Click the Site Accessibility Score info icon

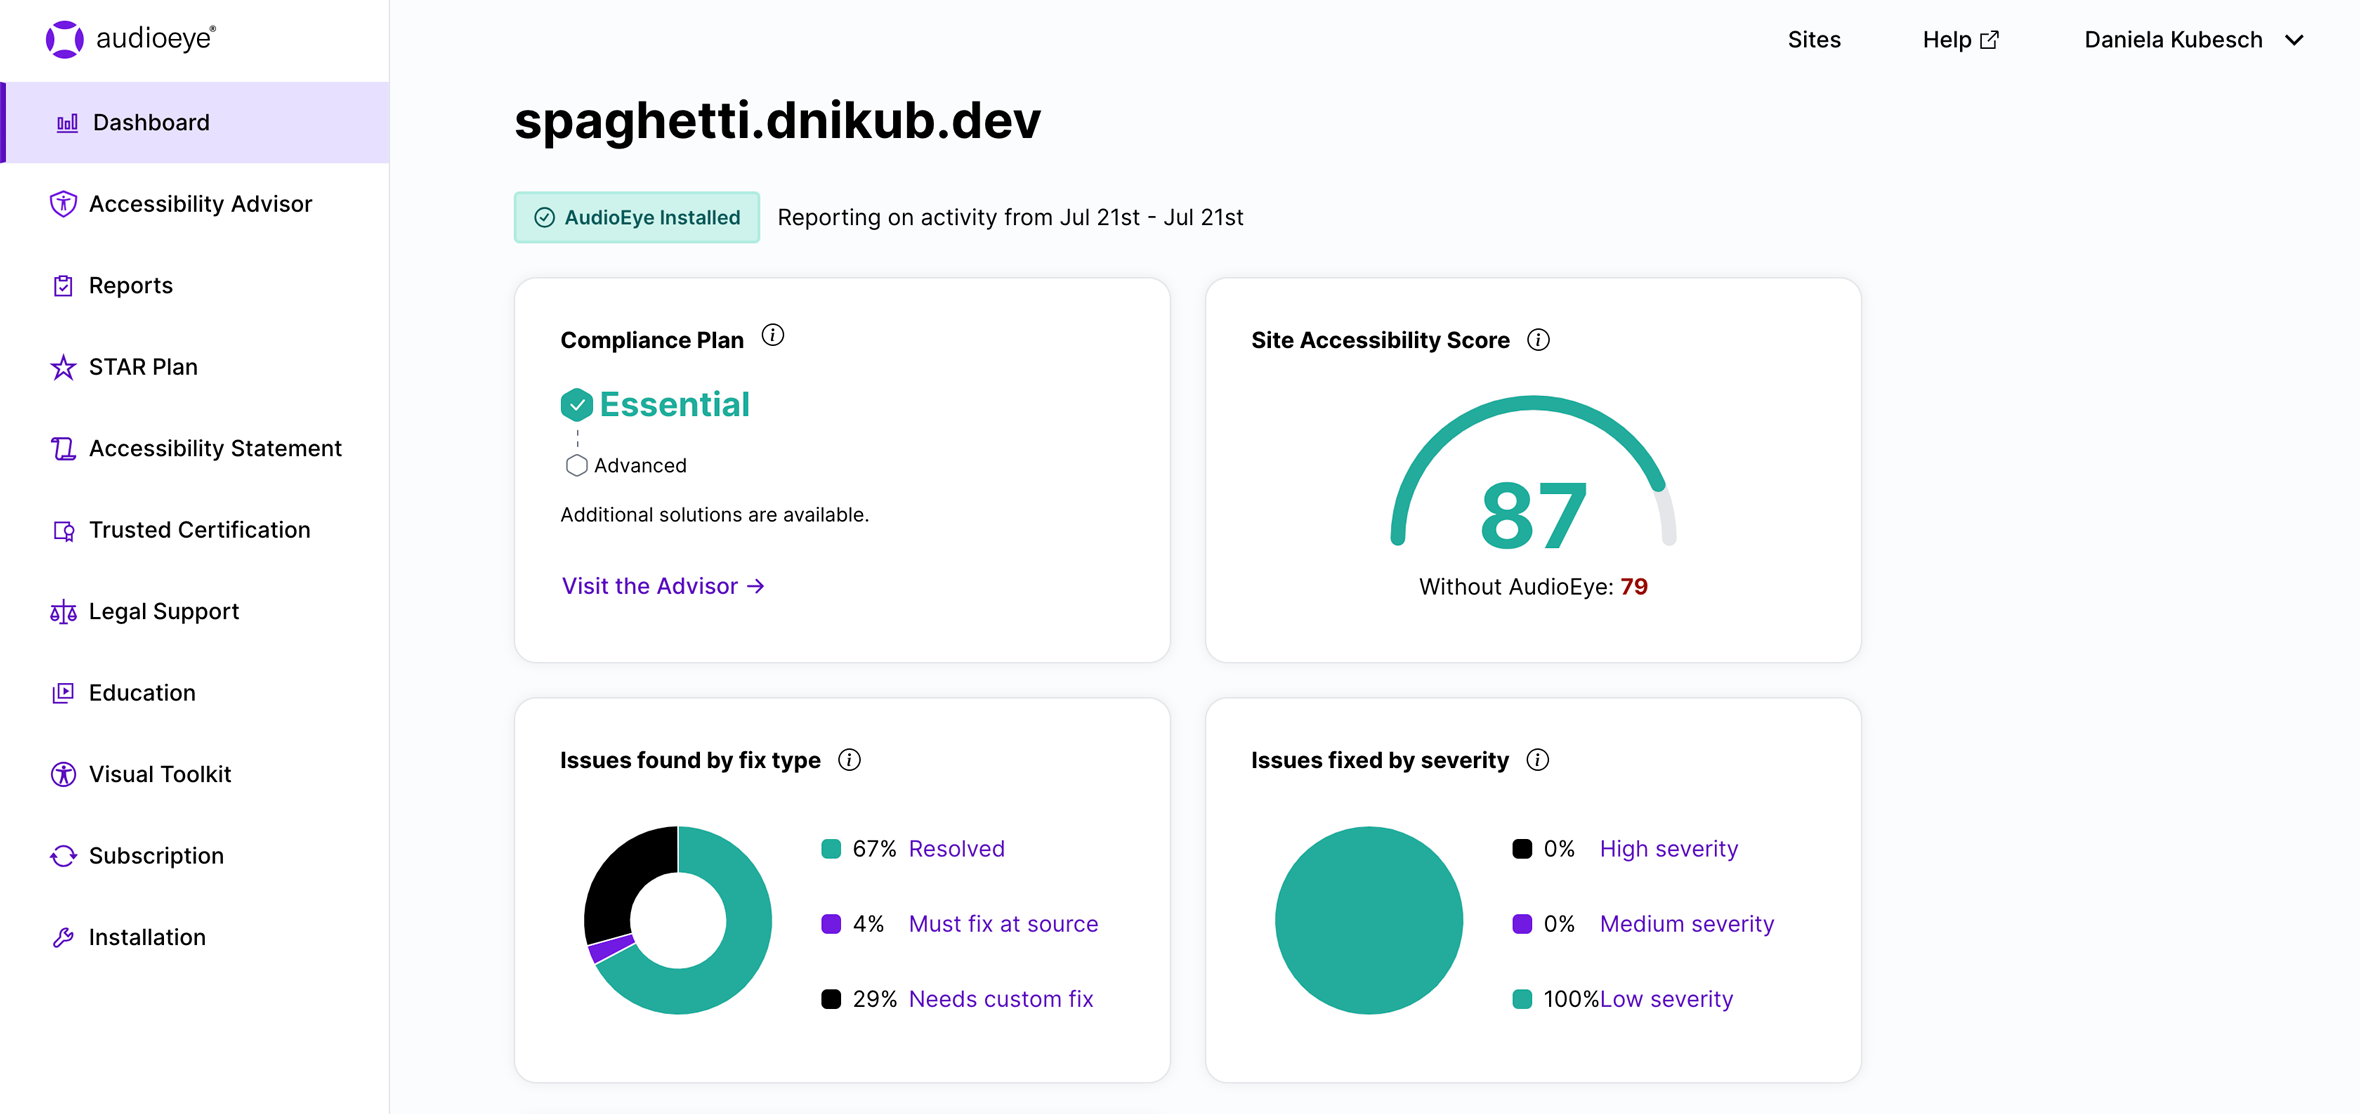click(1539, 340)
